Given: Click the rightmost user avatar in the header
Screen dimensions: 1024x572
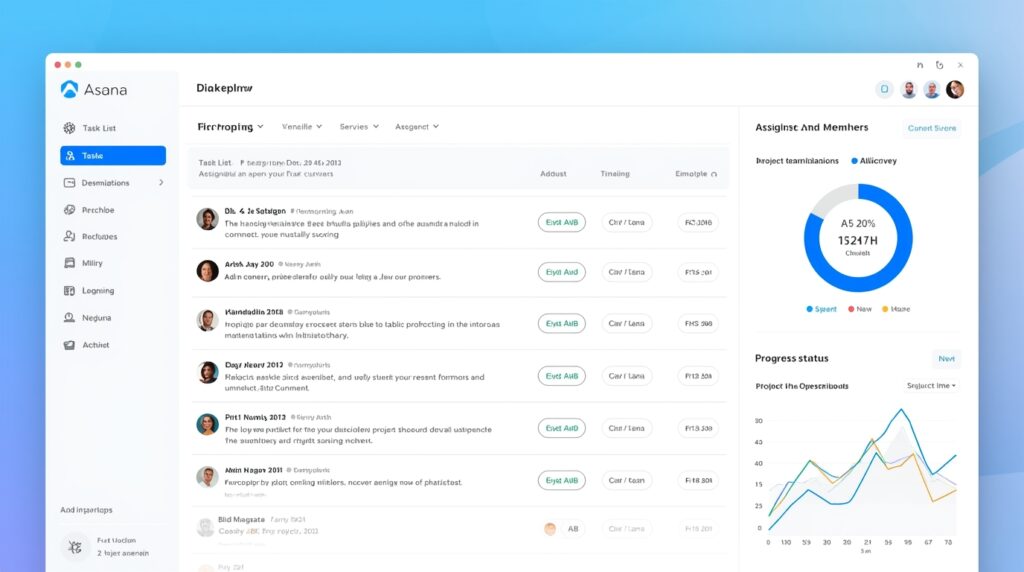Looking at the screenshot, I should (x=955, y=90).
